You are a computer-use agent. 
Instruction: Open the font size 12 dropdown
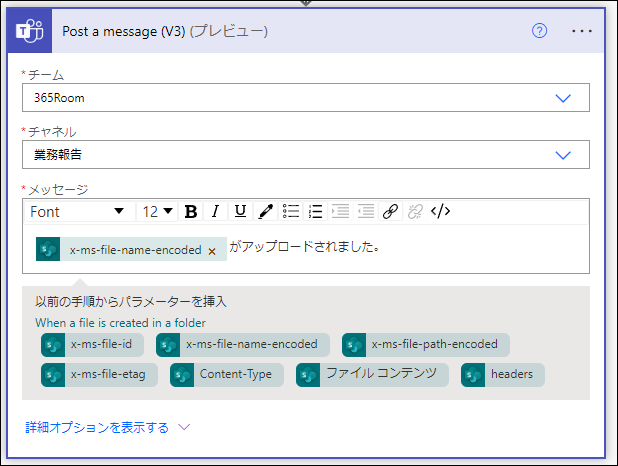pos(157,211)
